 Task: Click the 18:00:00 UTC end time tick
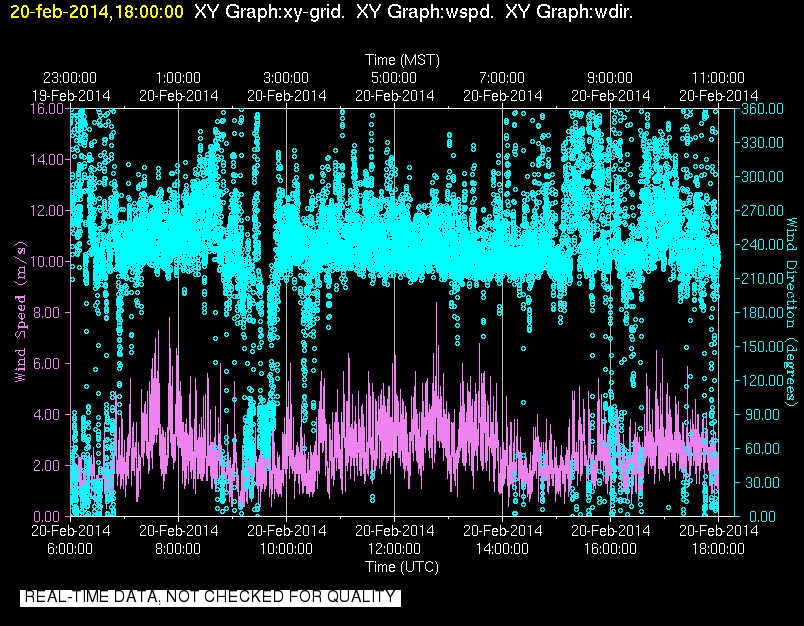pyautogui.click(x=718, y=539)
